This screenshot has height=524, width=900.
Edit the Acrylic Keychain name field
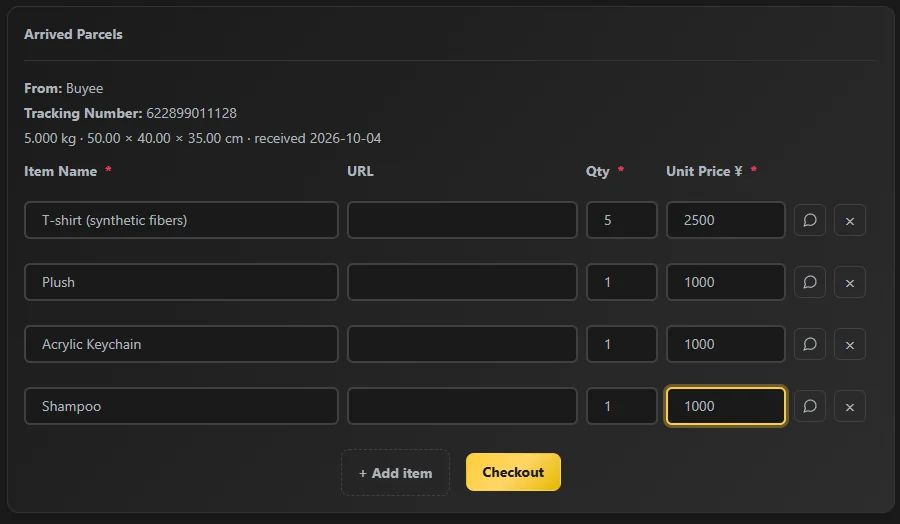pyautogui.click(x=181, y=344)
